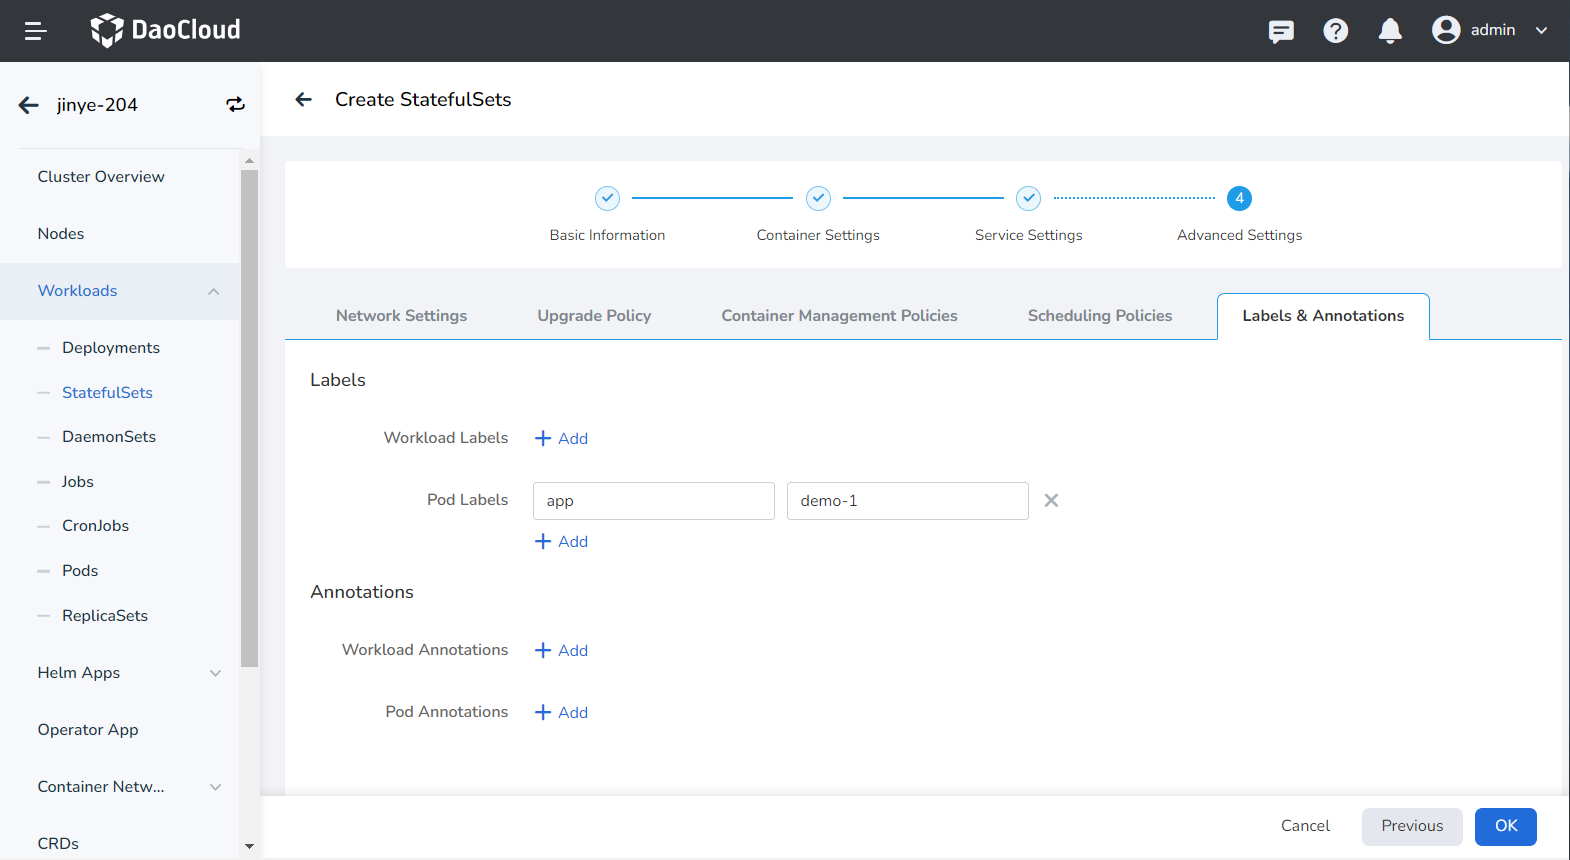
Task: Expand the Helm Apps section
Action: tap(215, 673)
